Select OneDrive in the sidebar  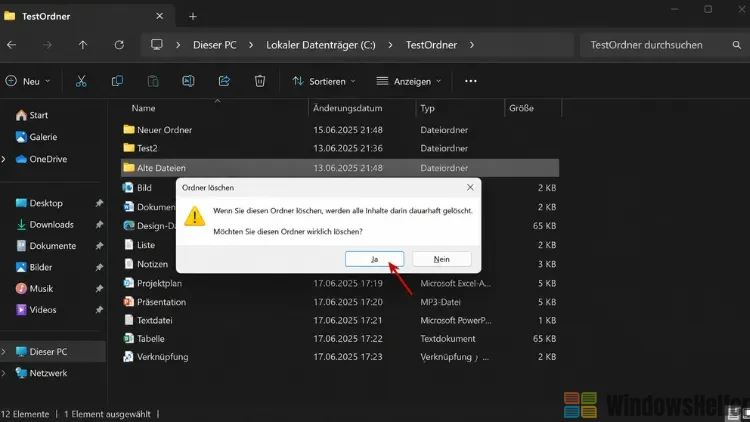[x=41, y=159]
